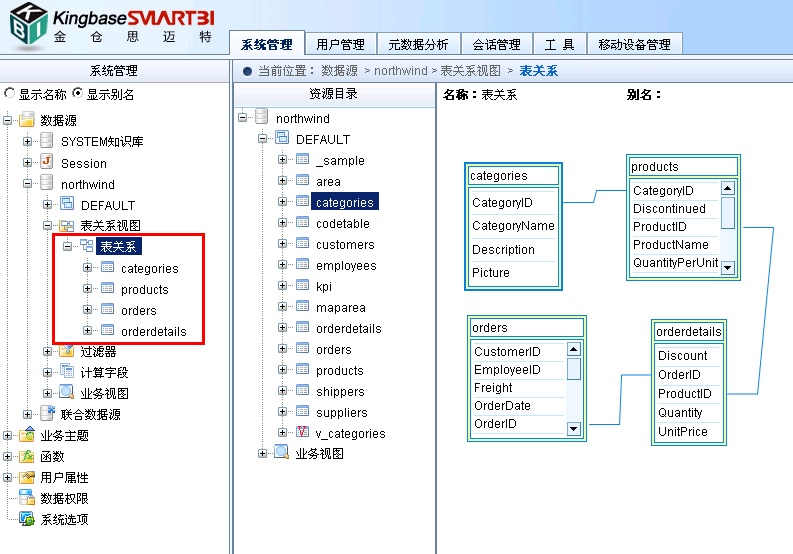
Task: Collapse the 表关系视图 node
Action: [x=47, y=225]
